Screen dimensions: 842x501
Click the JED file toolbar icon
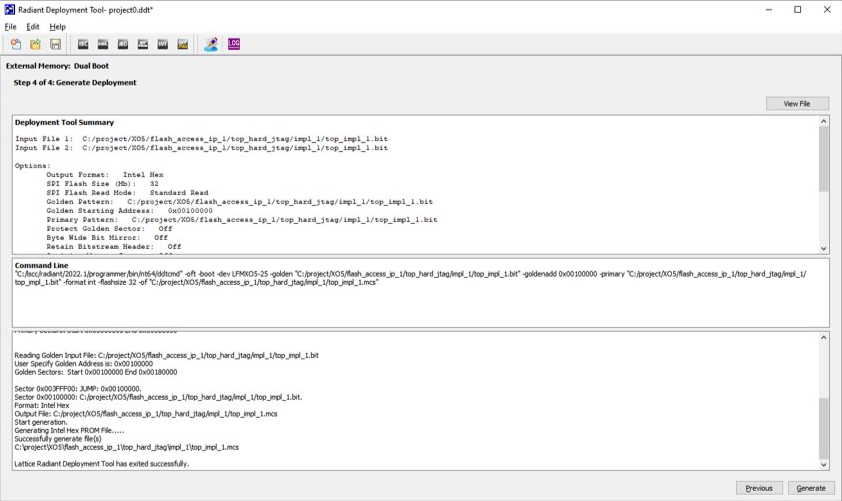pyautogui.click(x=123, y=44)
